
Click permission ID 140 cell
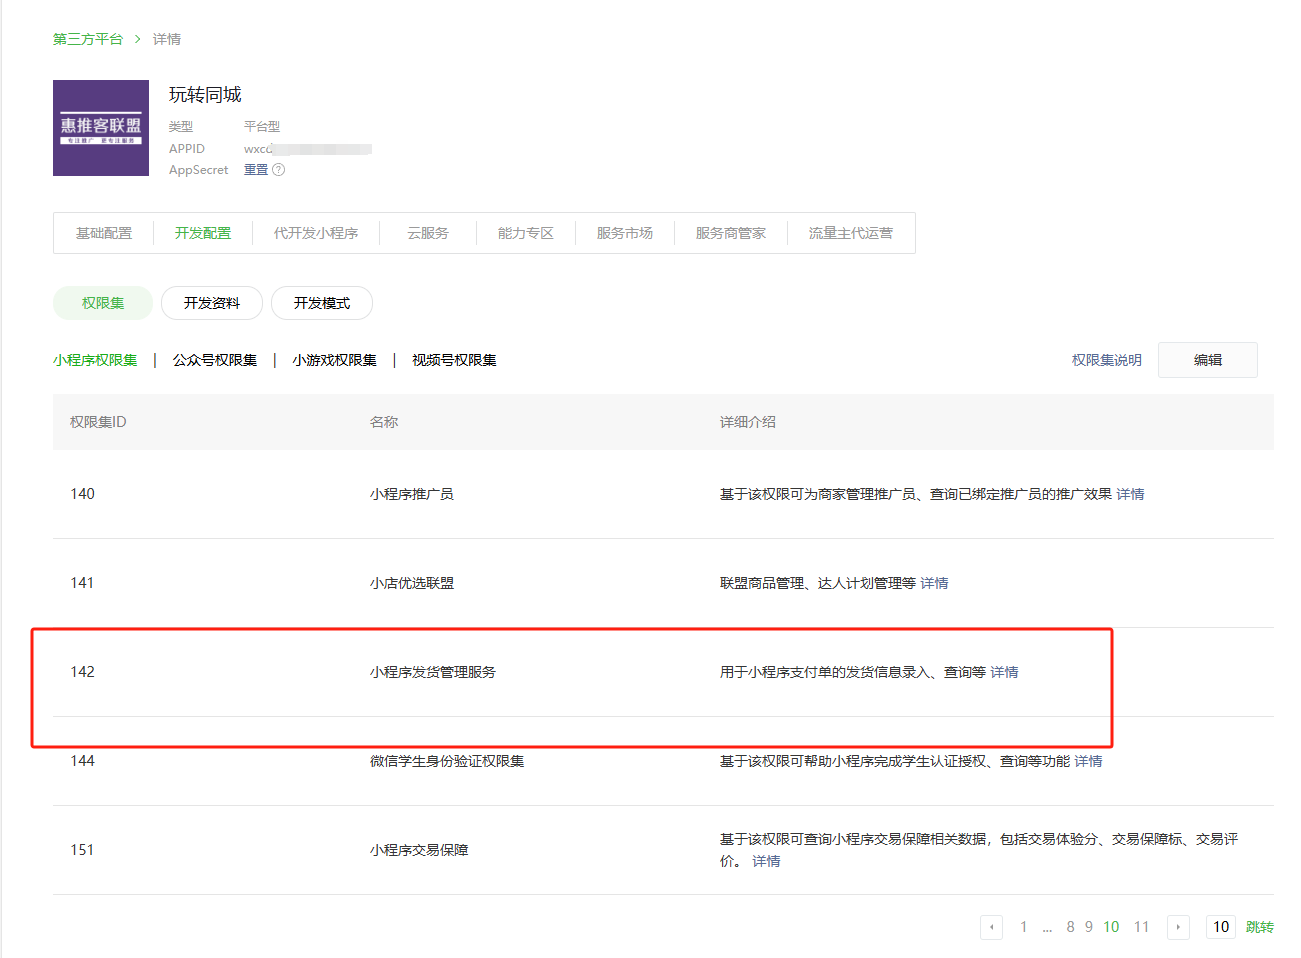(83, 494)
